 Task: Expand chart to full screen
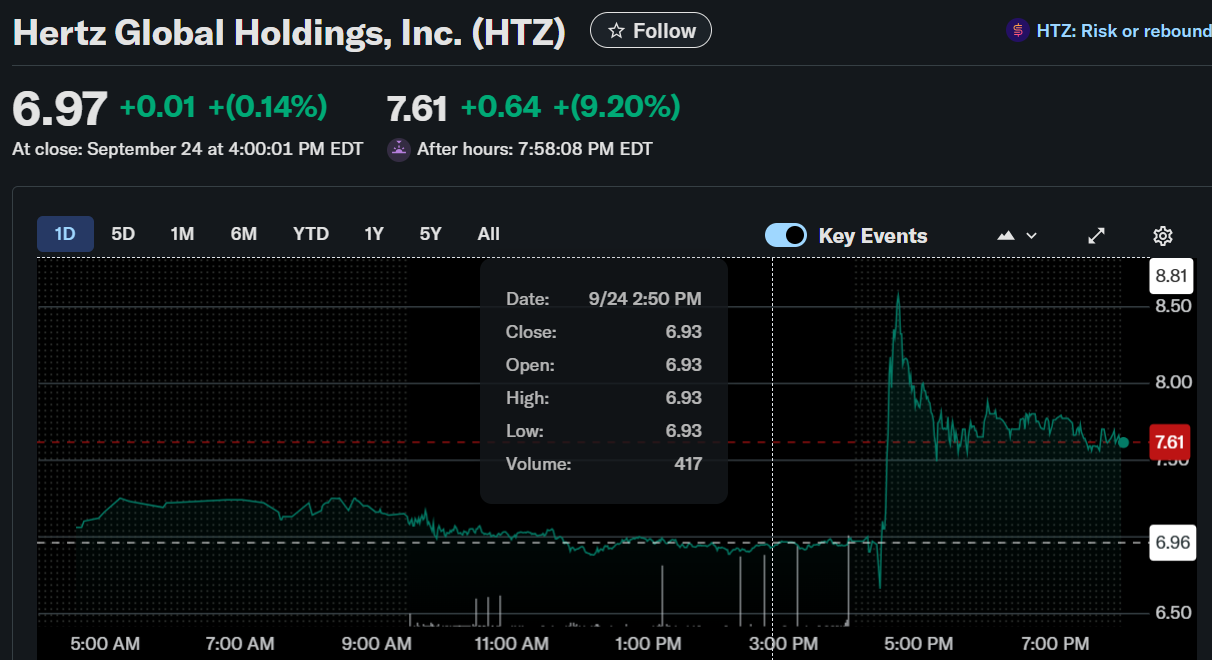(1097, 236)
